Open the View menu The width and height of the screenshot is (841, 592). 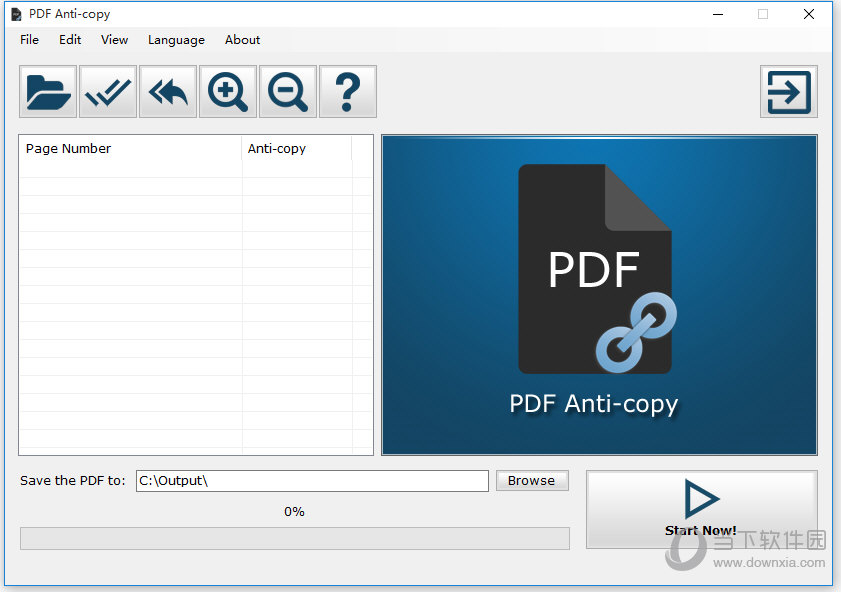(x=114, y=40)
